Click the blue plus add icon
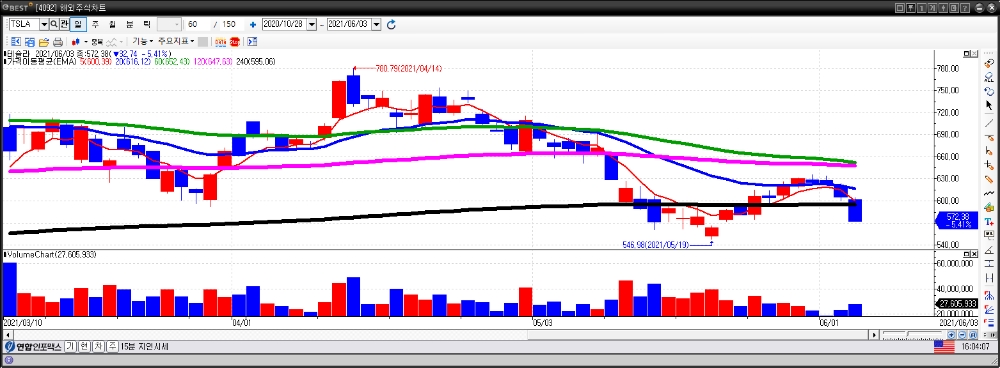This screenshot has width=1000, height=368. 253,24
